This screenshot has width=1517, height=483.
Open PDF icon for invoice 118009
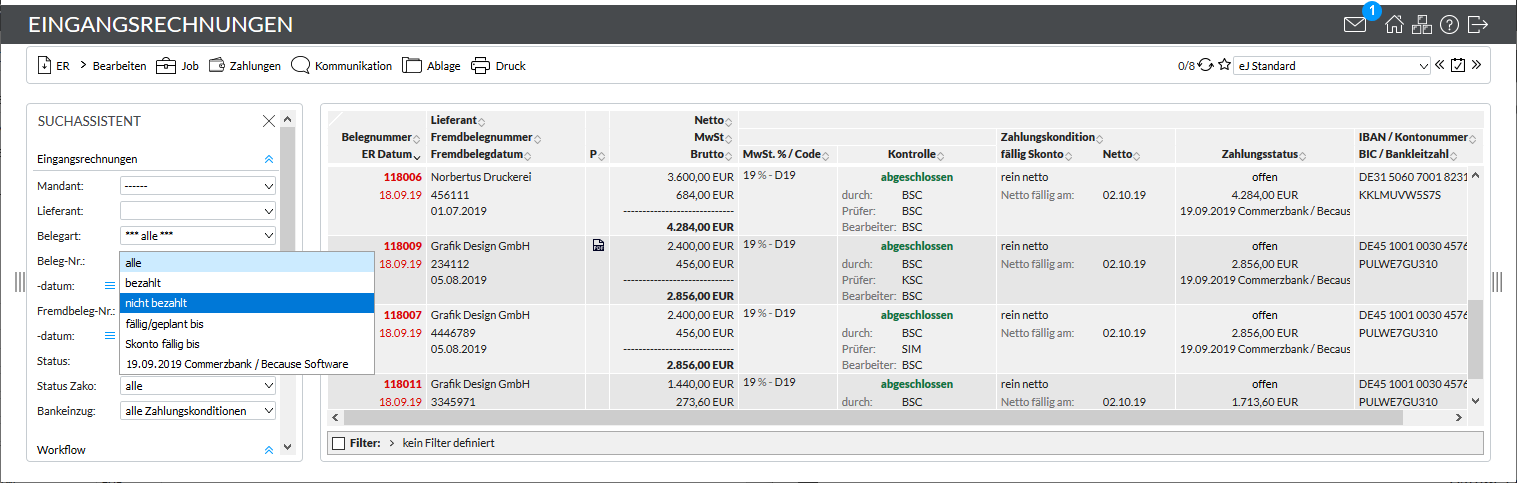coord(597,246)
